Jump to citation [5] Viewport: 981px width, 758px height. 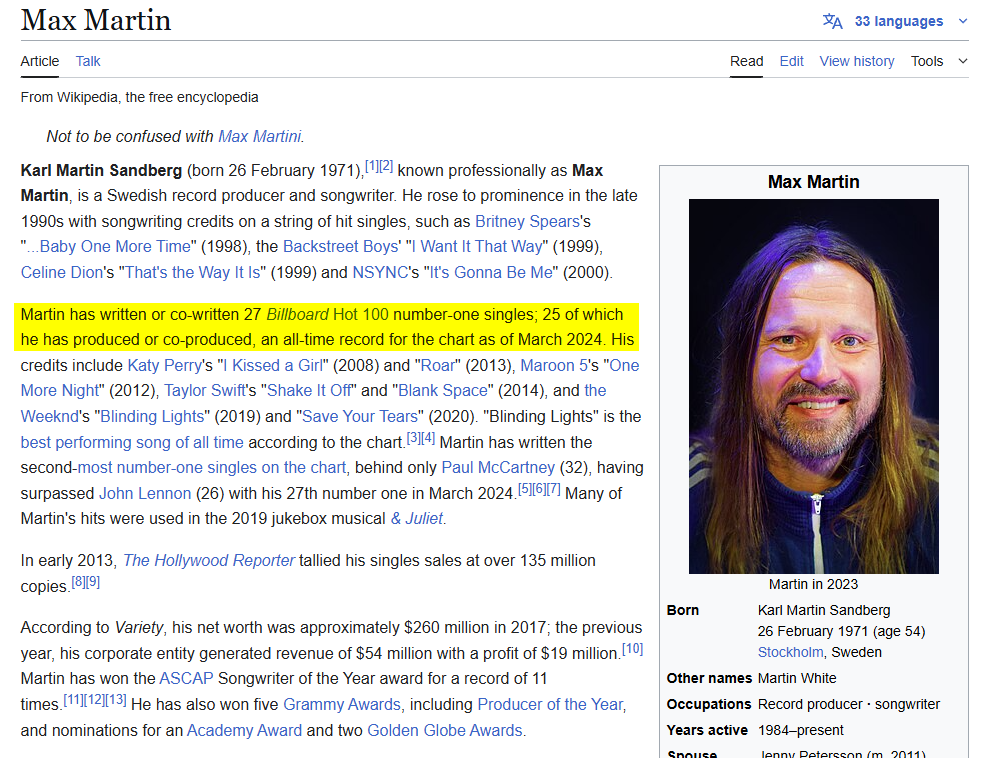tap(525, 488)
